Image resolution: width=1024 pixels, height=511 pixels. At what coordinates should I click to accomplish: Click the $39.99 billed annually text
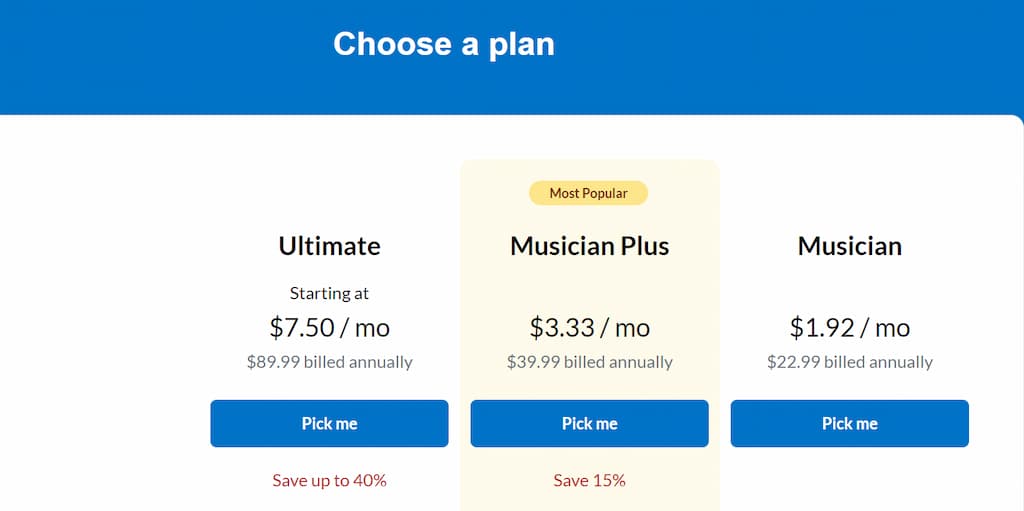pos(590,362)
